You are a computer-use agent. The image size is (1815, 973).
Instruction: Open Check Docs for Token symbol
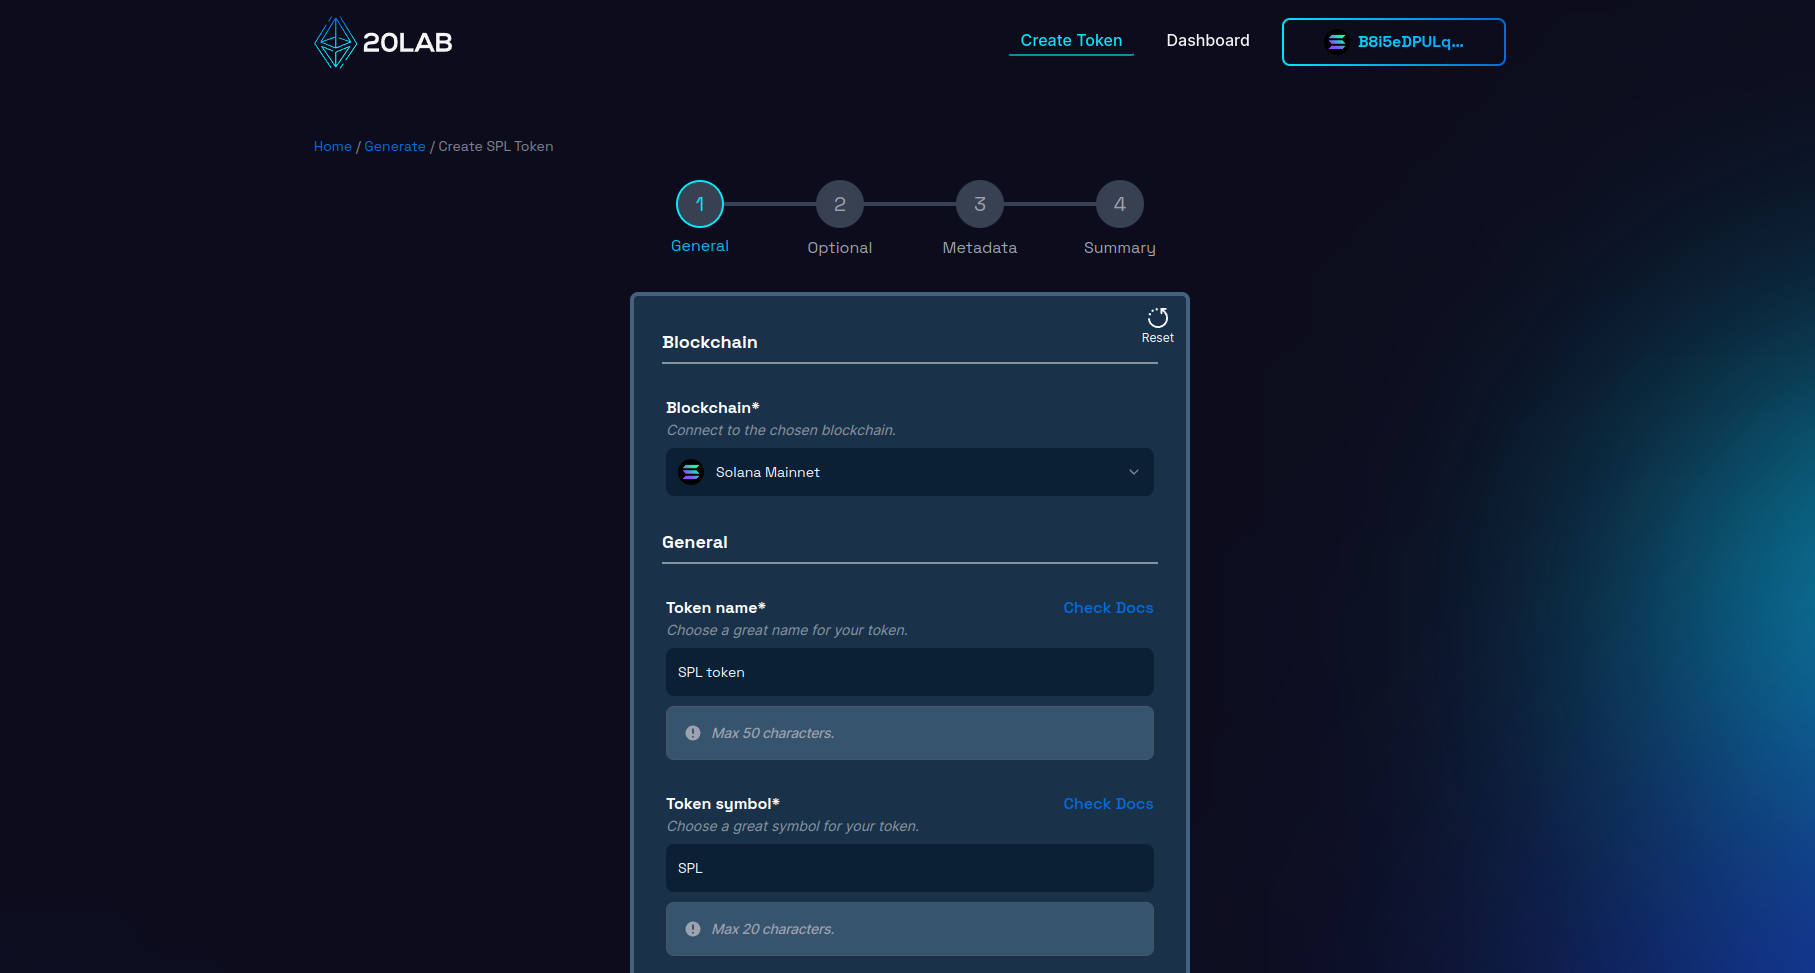click(x=1108, y=804)
